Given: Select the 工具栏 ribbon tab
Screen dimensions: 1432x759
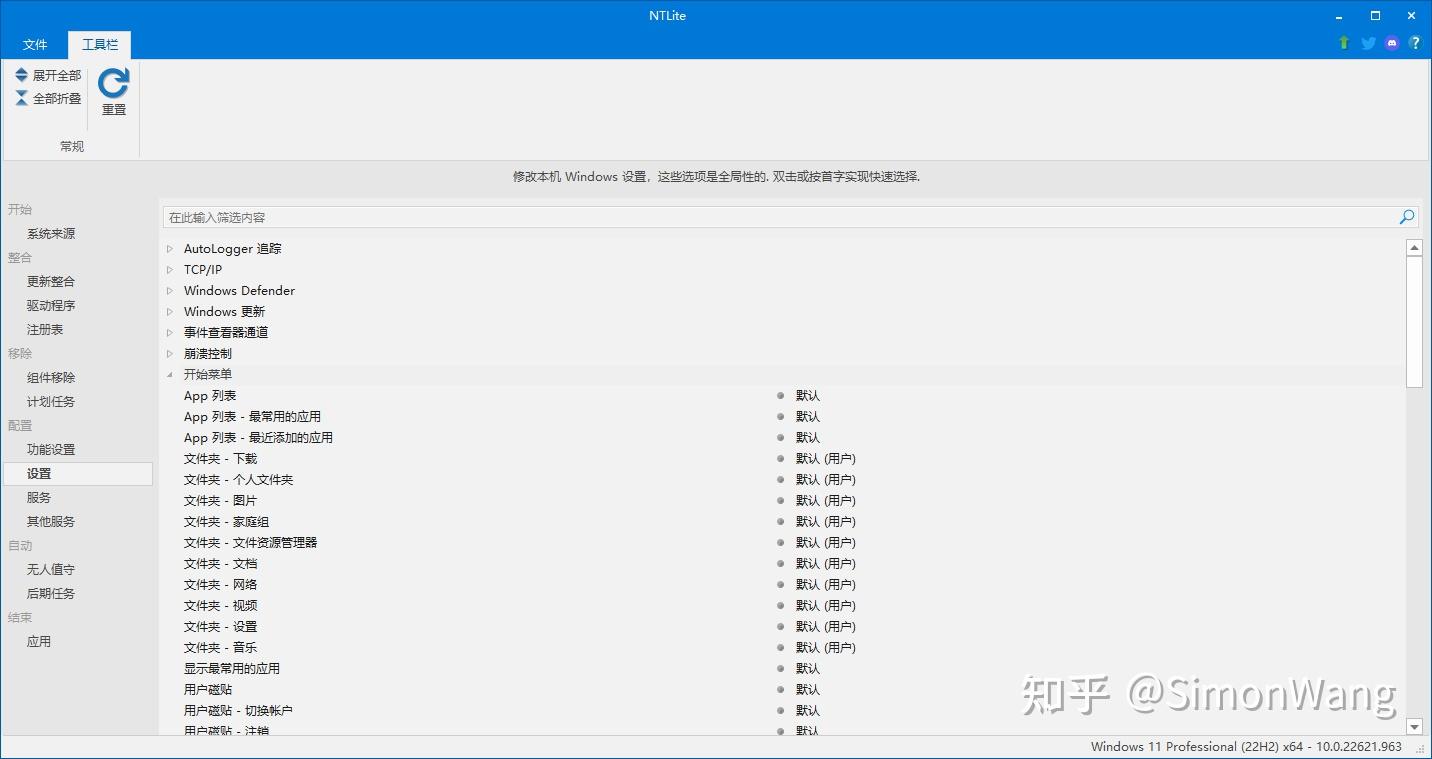Looking at the screenshot, I should point(99,44).
